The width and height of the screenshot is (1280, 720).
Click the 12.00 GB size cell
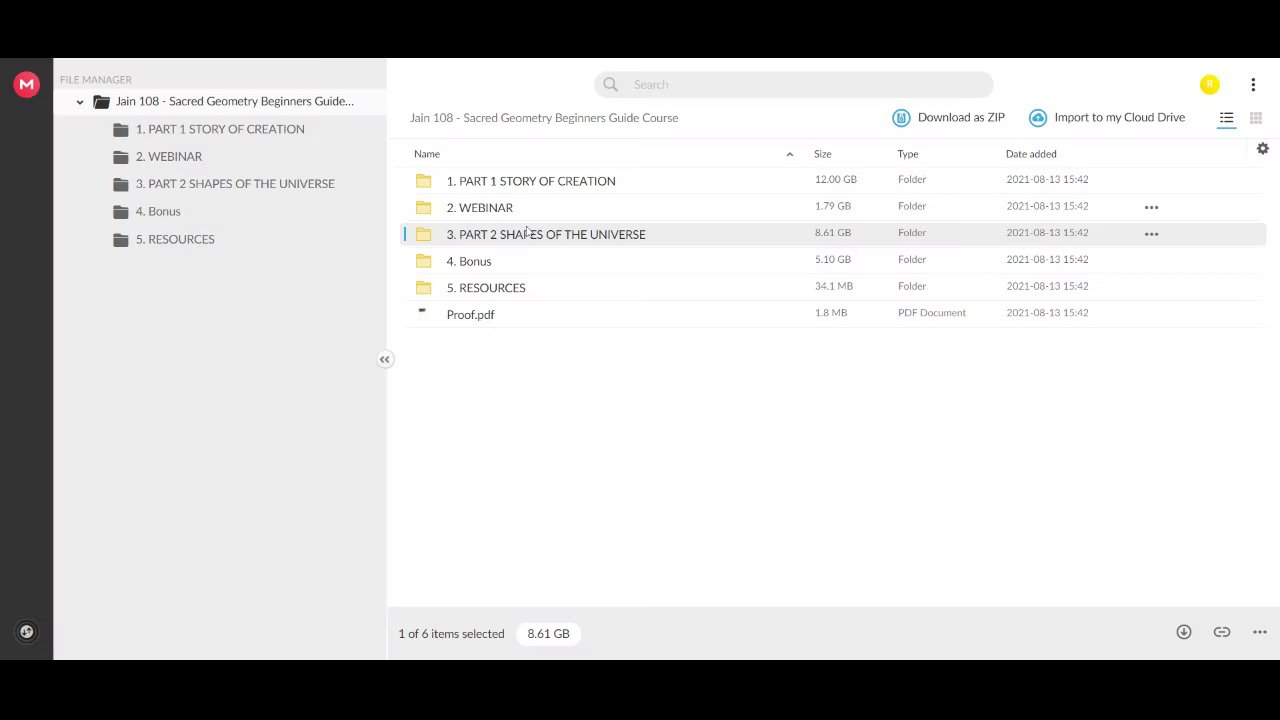click(x=836, y=180)
